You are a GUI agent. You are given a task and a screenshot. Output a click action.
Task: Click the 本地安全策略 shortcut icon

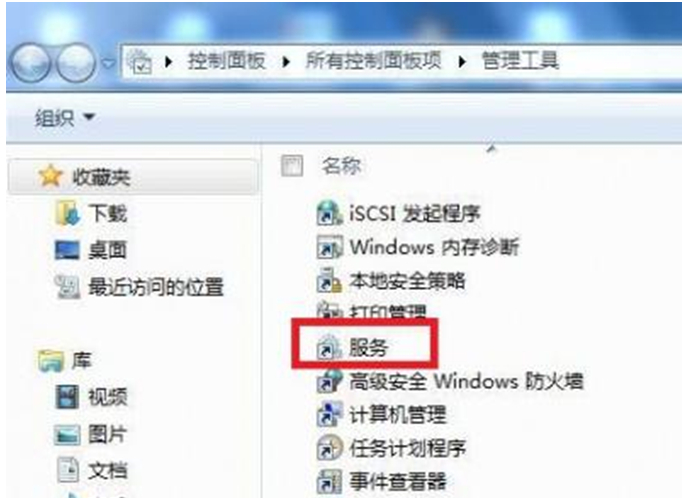(329, 281)
